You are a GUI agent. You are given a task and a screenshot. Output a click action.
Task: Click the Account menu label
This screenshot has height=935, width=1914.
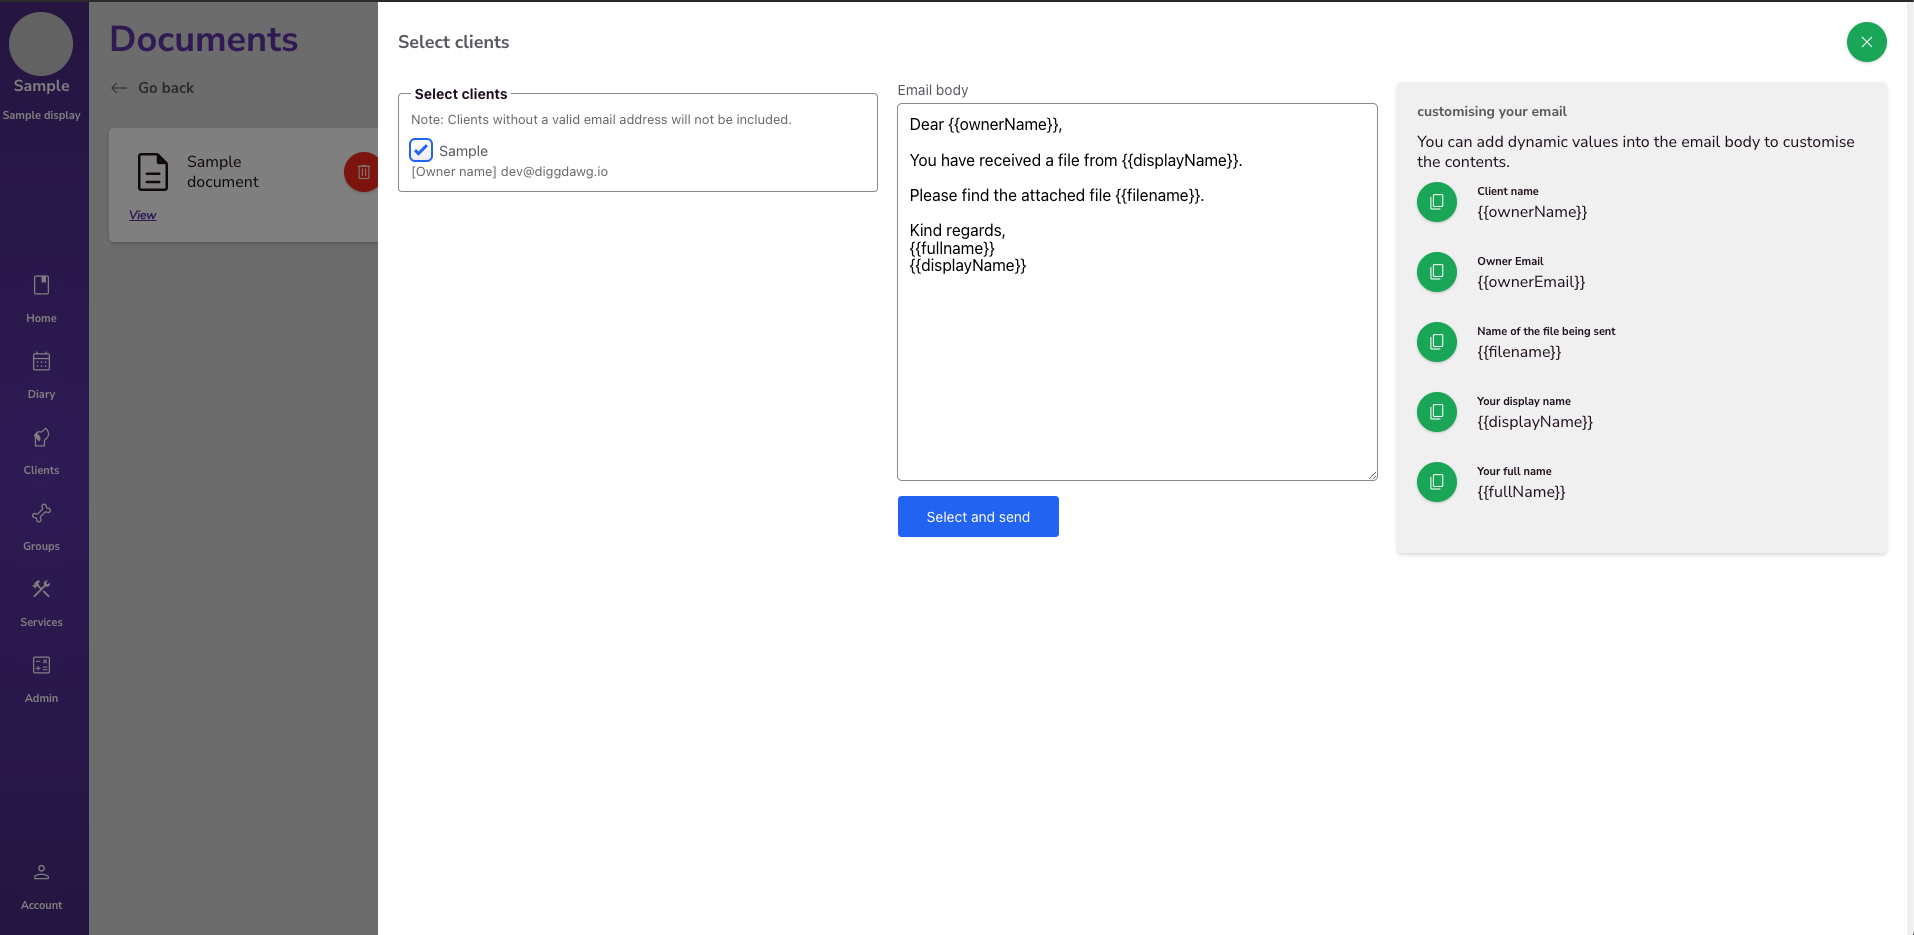click(41, 905)
